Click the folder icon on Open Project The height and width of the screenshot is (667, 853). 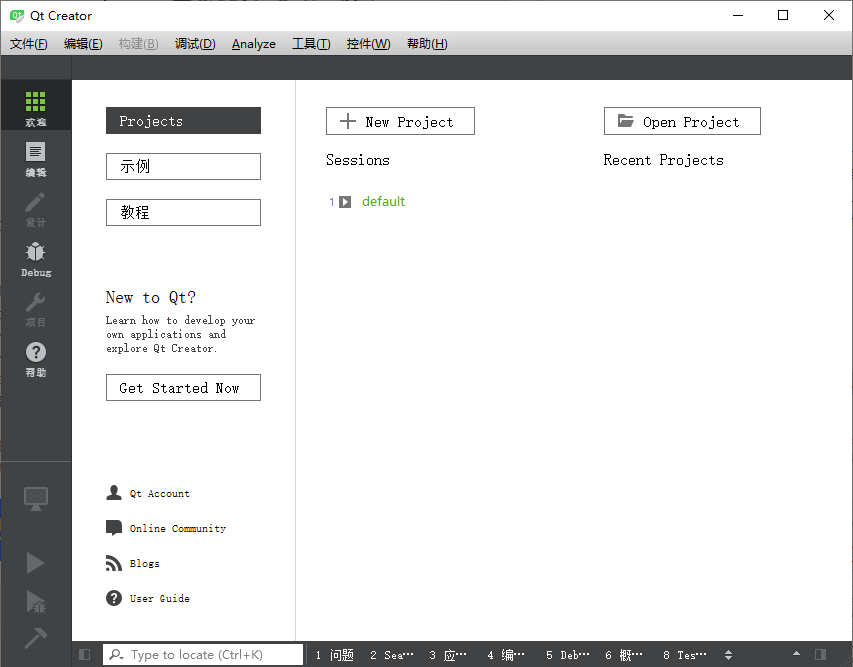[x=626, y=120]
